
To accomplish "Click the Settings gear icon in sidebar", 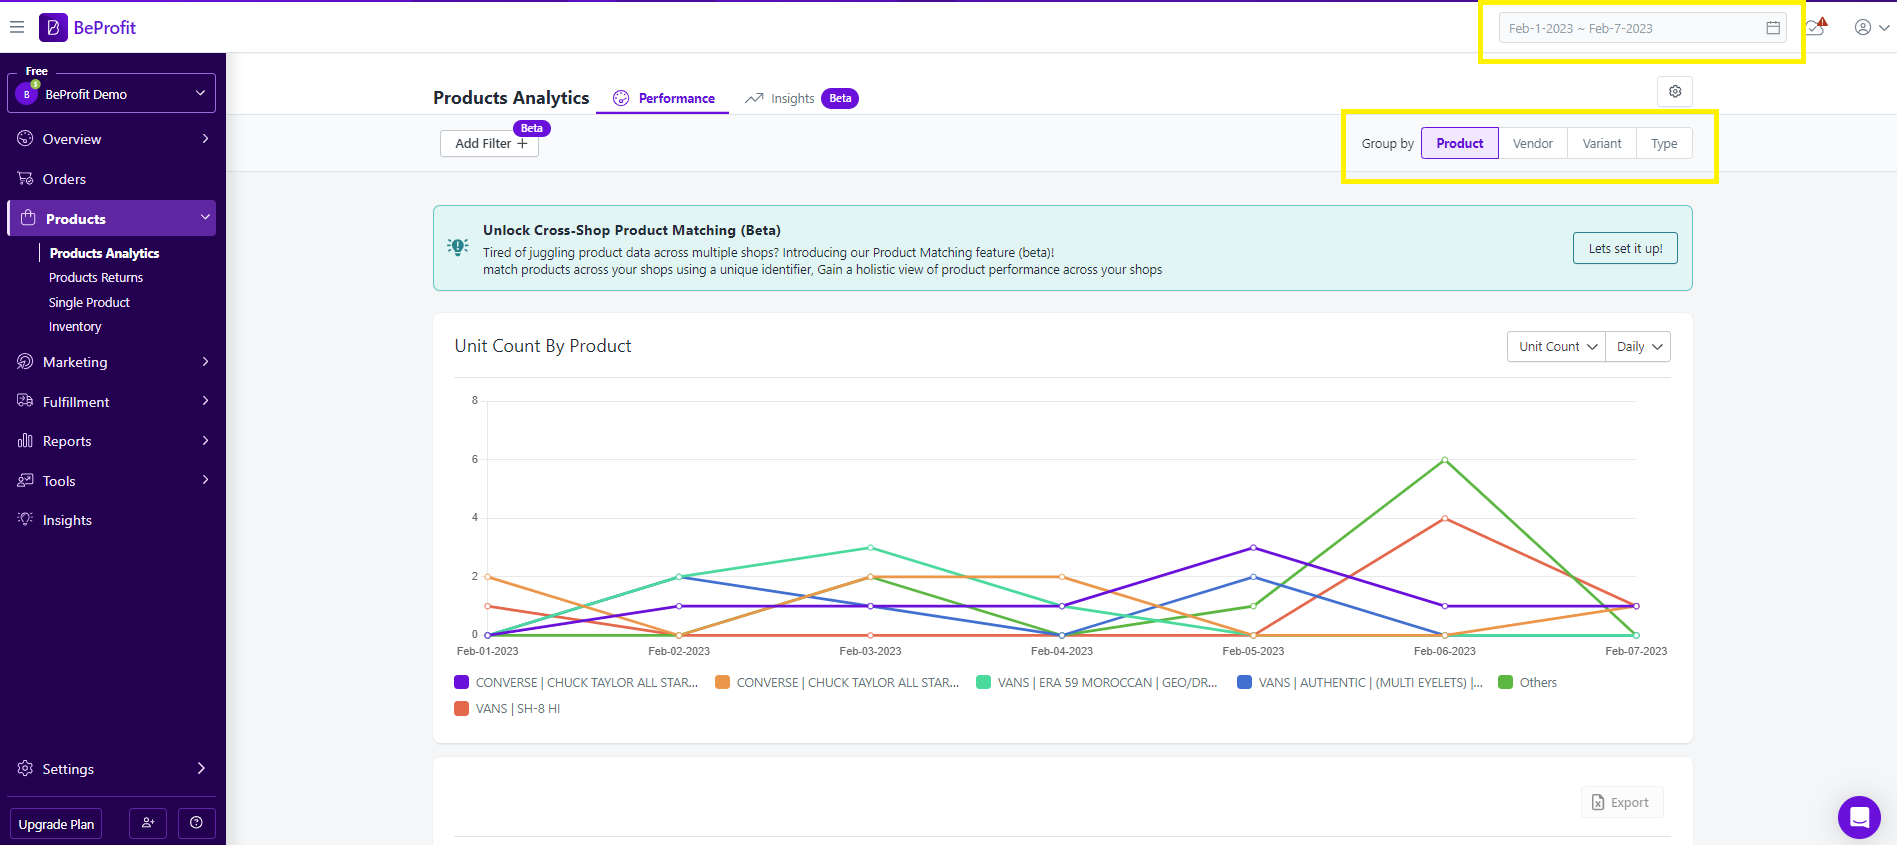I will [25, 768].
